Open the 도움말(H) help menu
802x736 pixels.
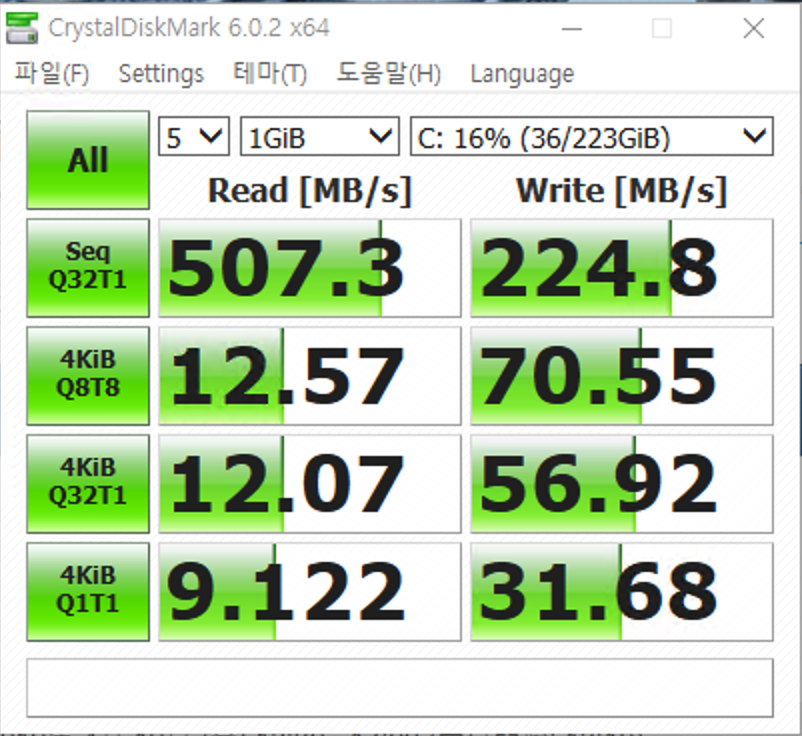tap(389, 74)
